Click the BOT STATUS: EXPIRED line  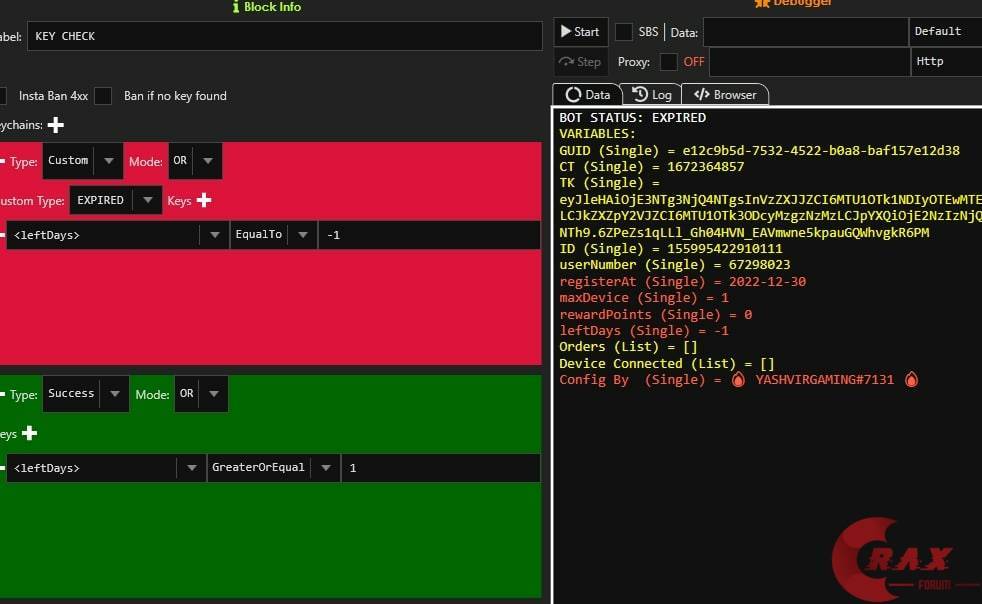pyautogui.click(x=633, y=118)
